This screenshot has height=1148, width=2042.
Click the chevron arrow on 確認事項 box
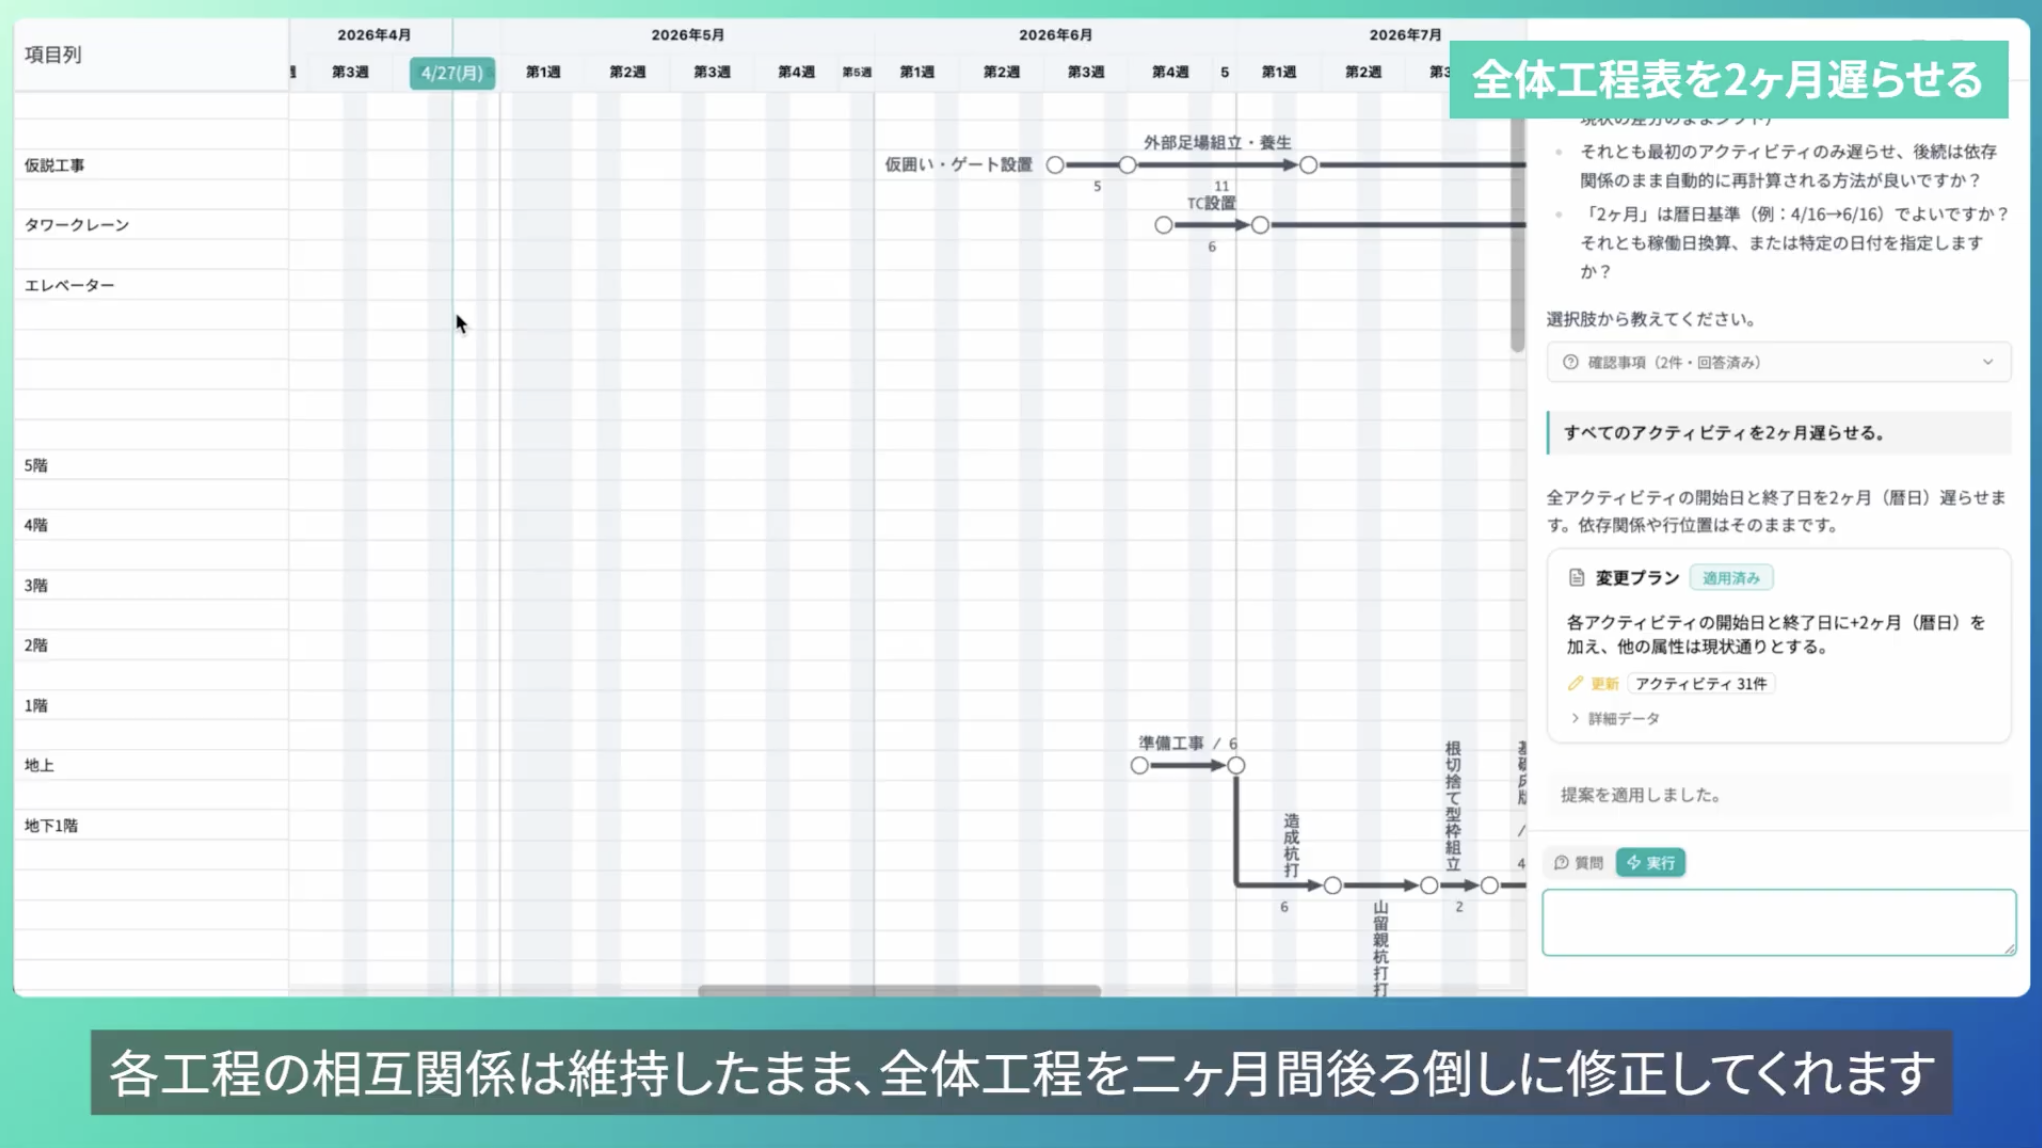[x=1988, y=362]
